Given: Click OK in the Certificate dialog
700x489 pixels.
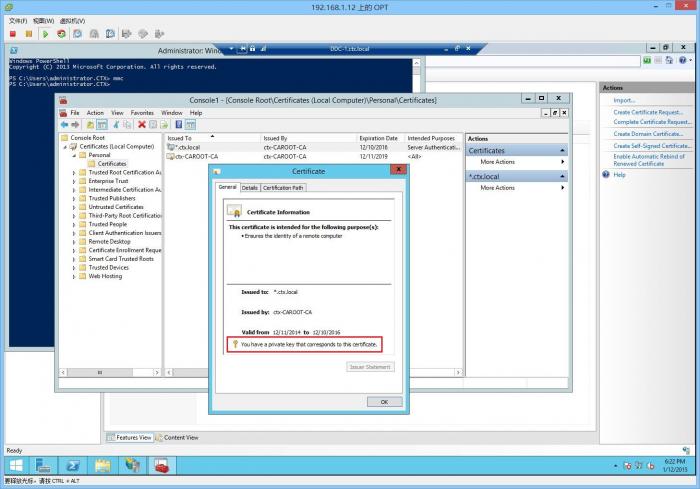Looking at the screenshot, I should [x=384, y=402].
